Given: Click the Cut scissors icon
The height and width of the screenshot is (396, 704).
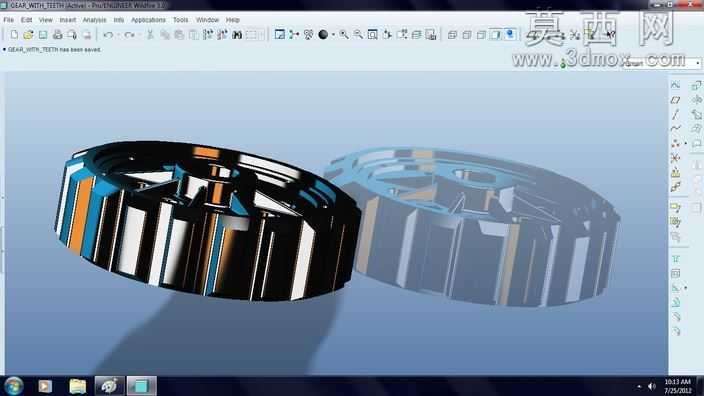Looking at the screenshot, I should pyautogui.click(x=150, y=35).
